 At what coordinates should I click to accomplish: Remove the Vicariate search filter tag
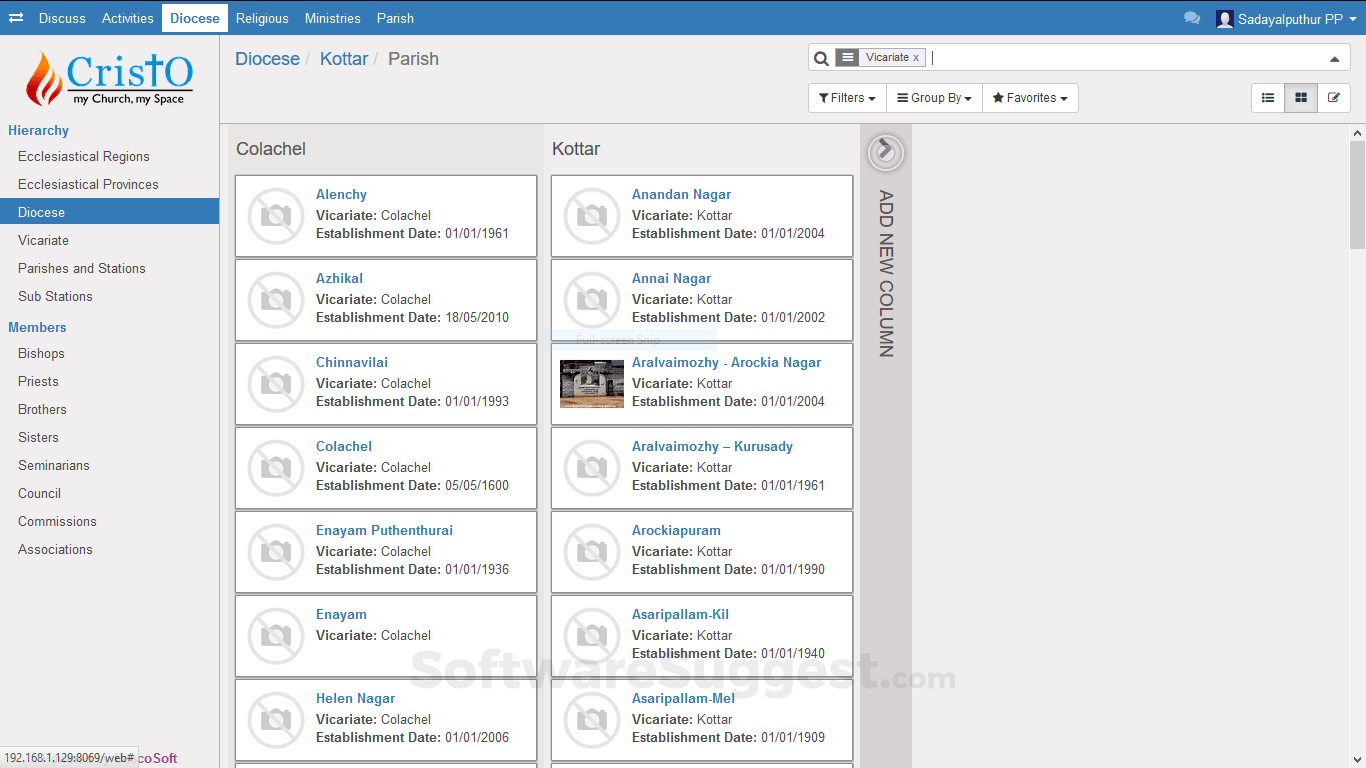916,58
